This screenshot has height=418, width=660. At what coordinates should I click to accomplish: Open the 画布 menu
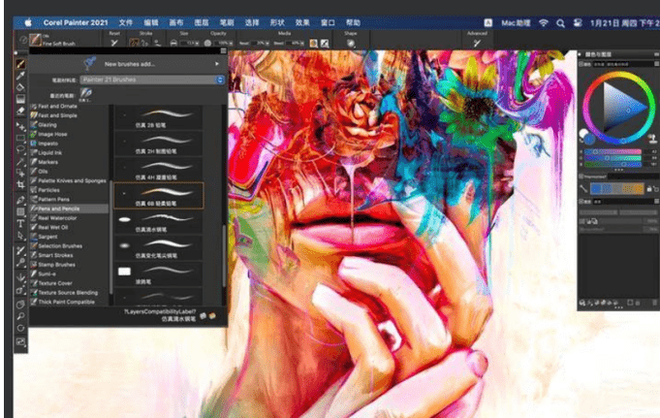(176, 23)
